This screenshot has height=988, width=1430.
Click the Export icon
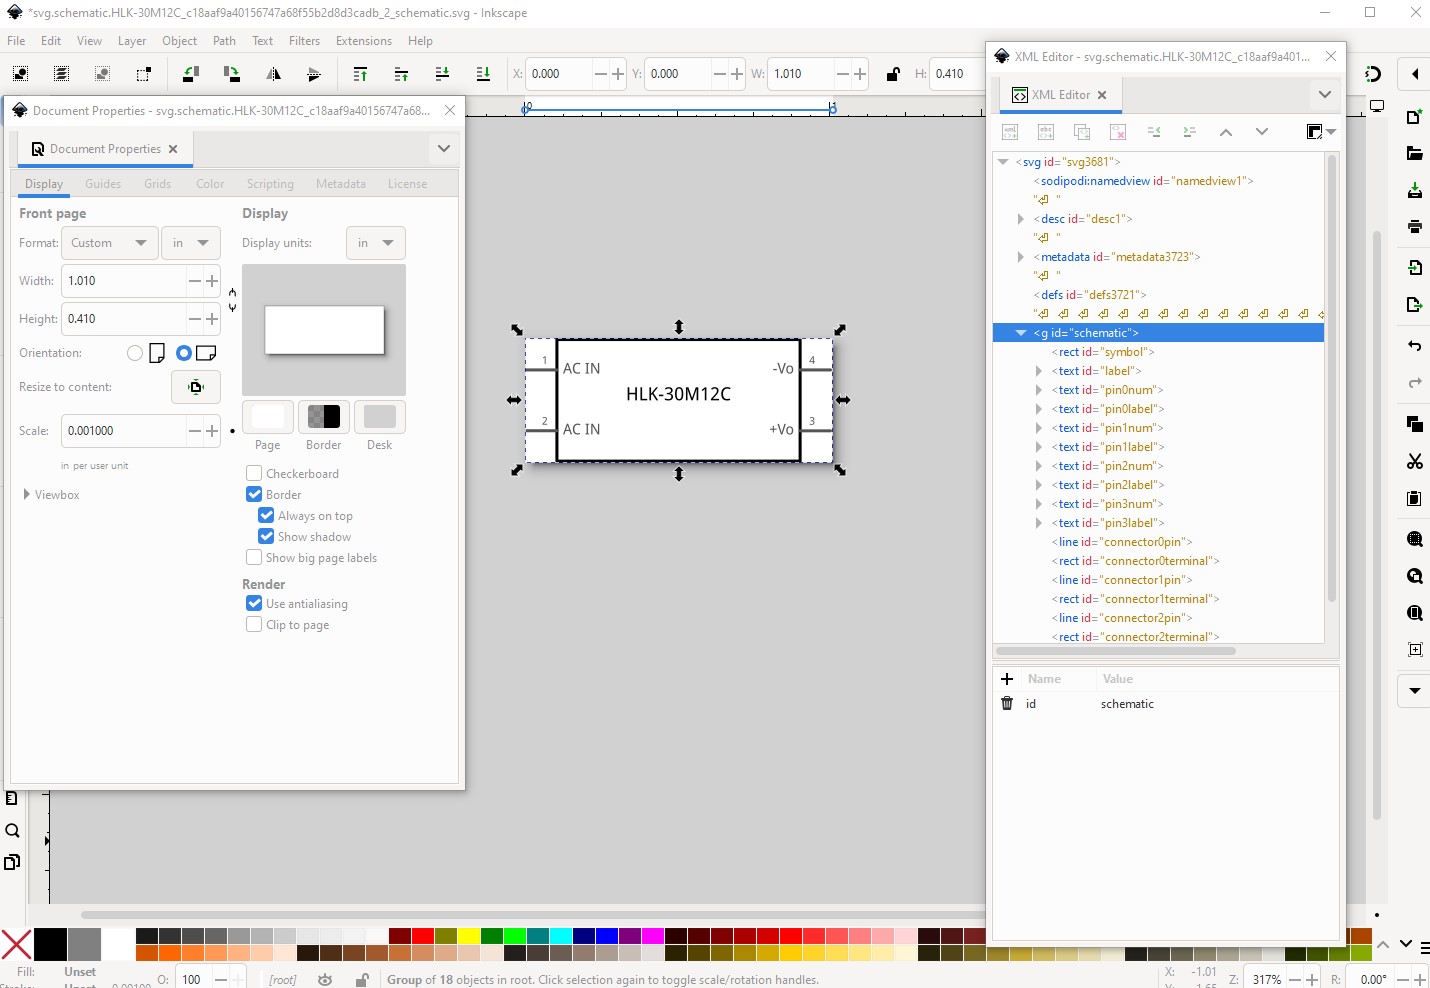pyautogui.click(x=1414, y=304)
